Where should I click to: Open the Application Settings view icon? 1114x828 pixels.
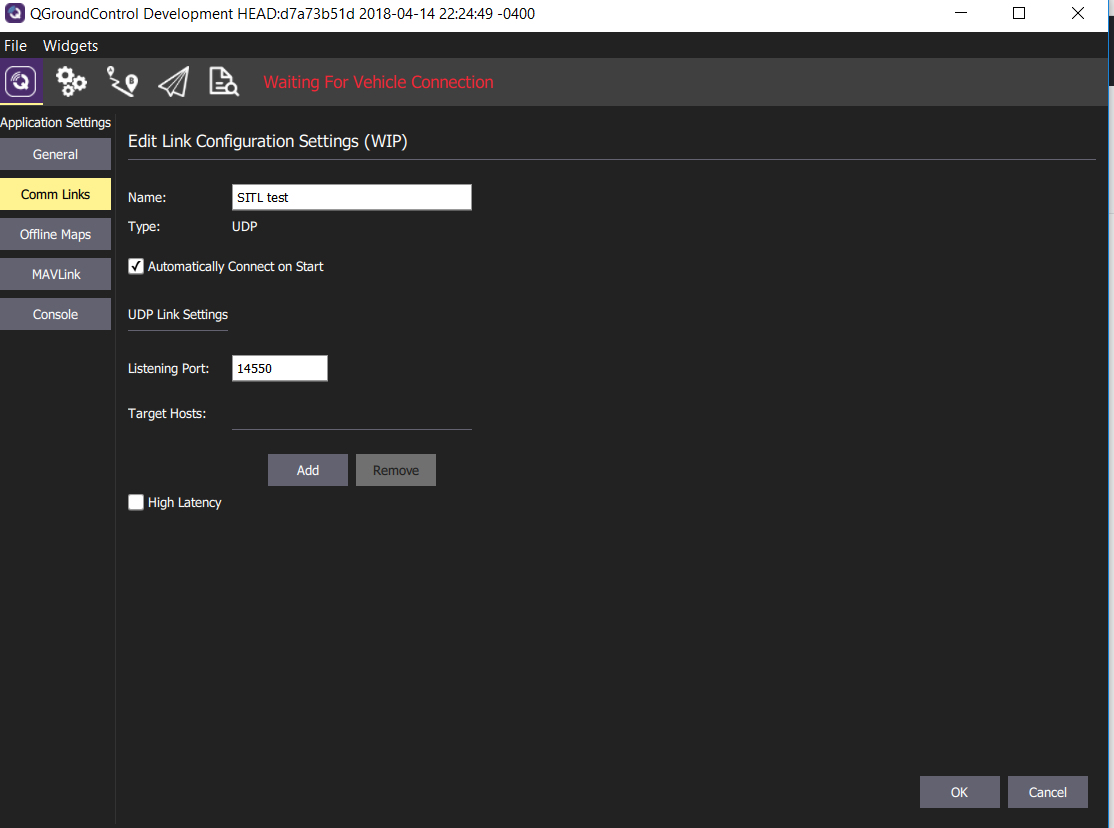point(21,81)
